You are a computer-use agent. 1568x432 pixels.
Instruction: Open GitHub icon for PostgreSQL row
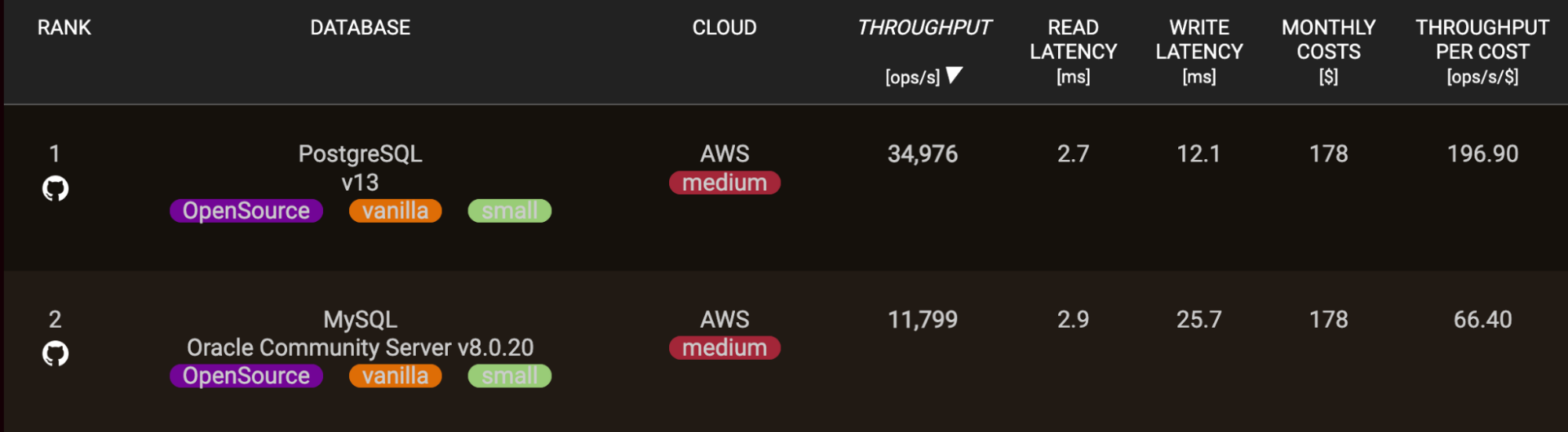56,189
